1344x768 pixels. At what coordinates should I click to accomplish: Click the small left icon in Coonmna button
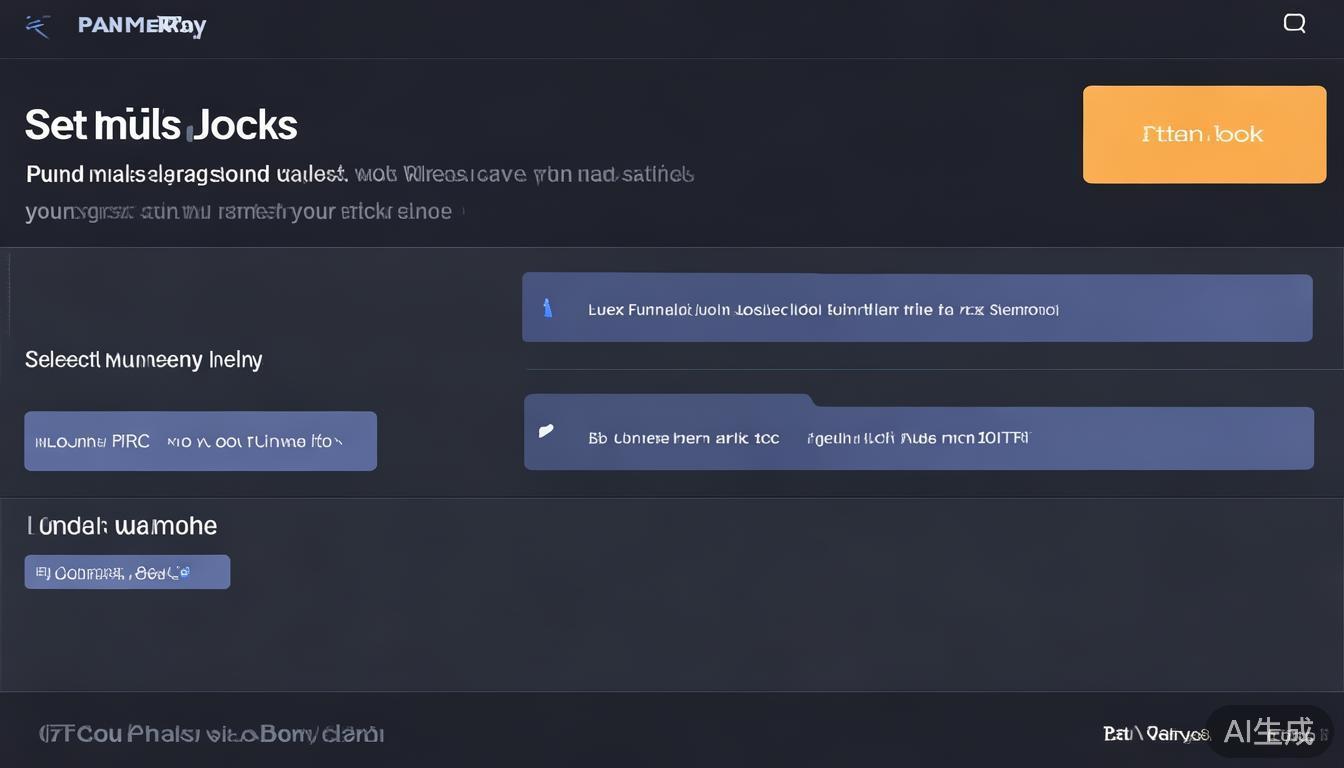pyautogui.click(x=43, y=573)
